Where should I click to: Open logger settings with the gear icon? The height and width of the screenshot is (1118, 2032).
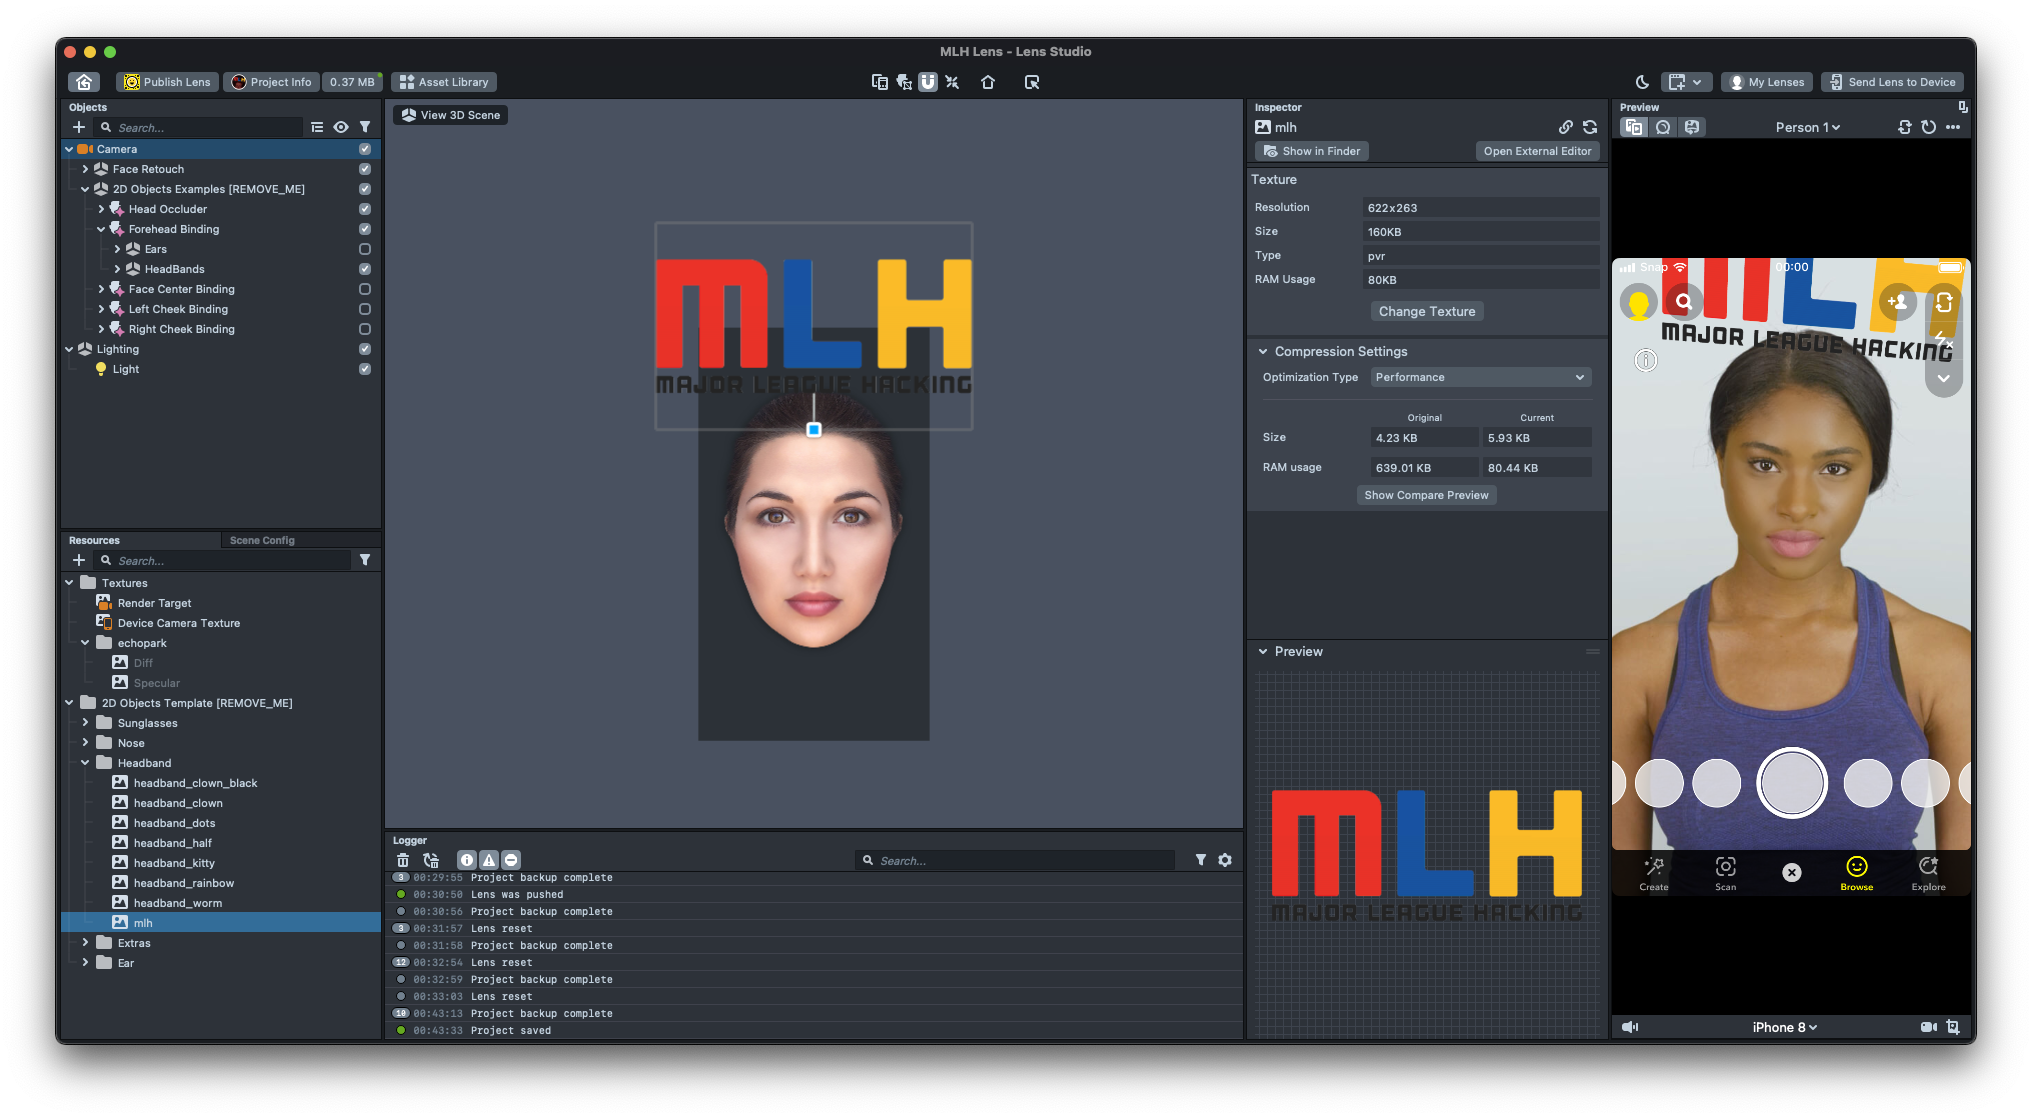1225,860
